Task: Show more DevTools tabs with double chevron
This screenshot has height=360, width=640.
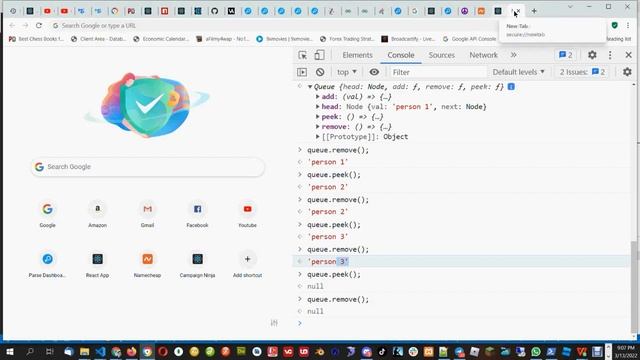Action: tap(513, 55)
